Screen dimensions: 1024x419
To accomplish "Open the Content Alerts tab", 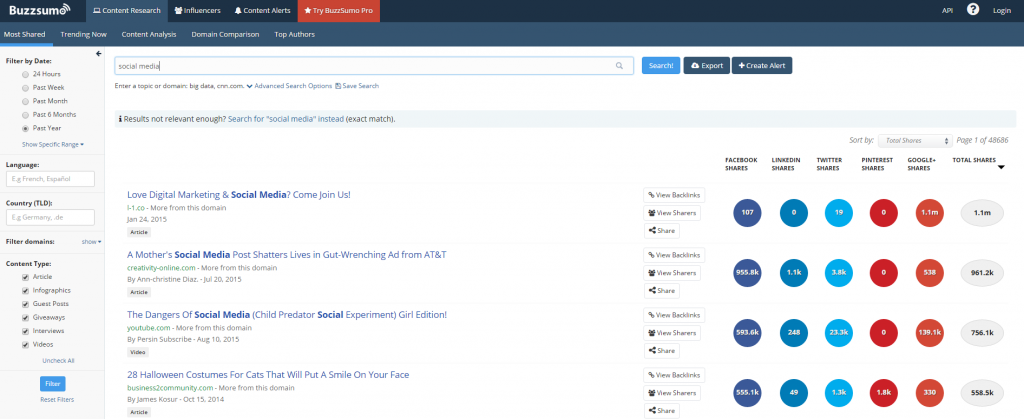I will point(263,10).
